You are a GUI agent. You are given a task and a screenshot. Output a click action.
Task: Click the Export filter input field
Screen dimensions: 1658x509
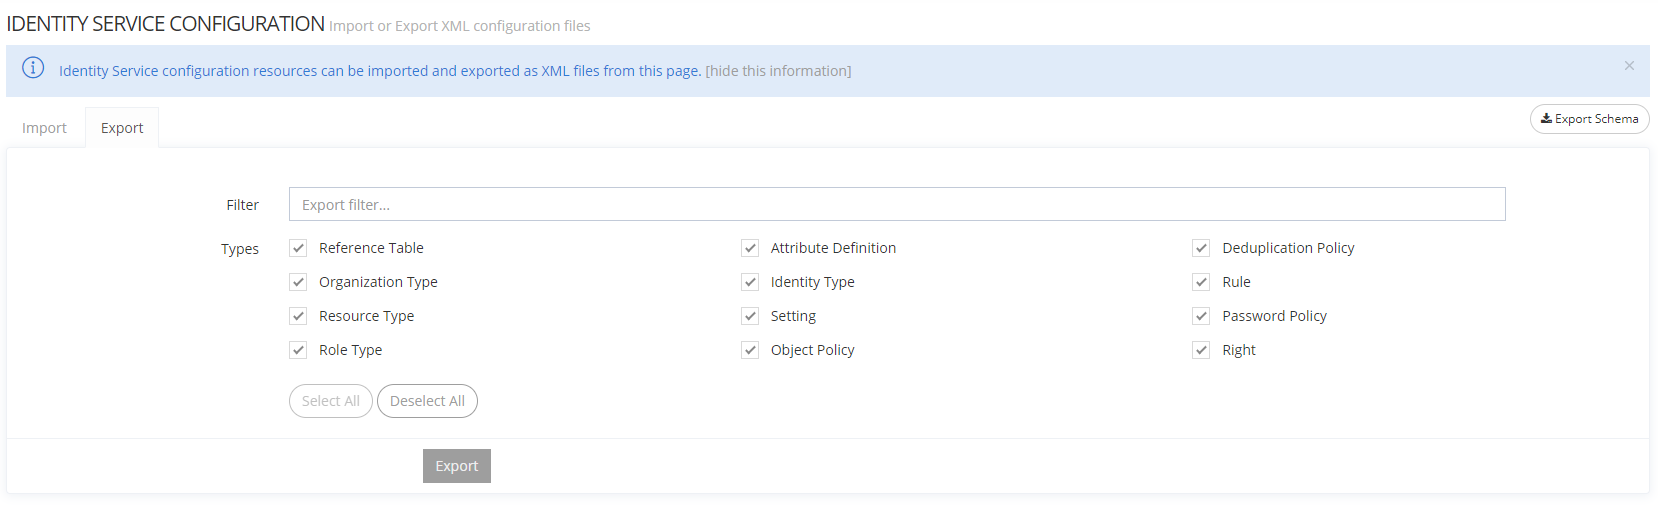tap(896, 204)
